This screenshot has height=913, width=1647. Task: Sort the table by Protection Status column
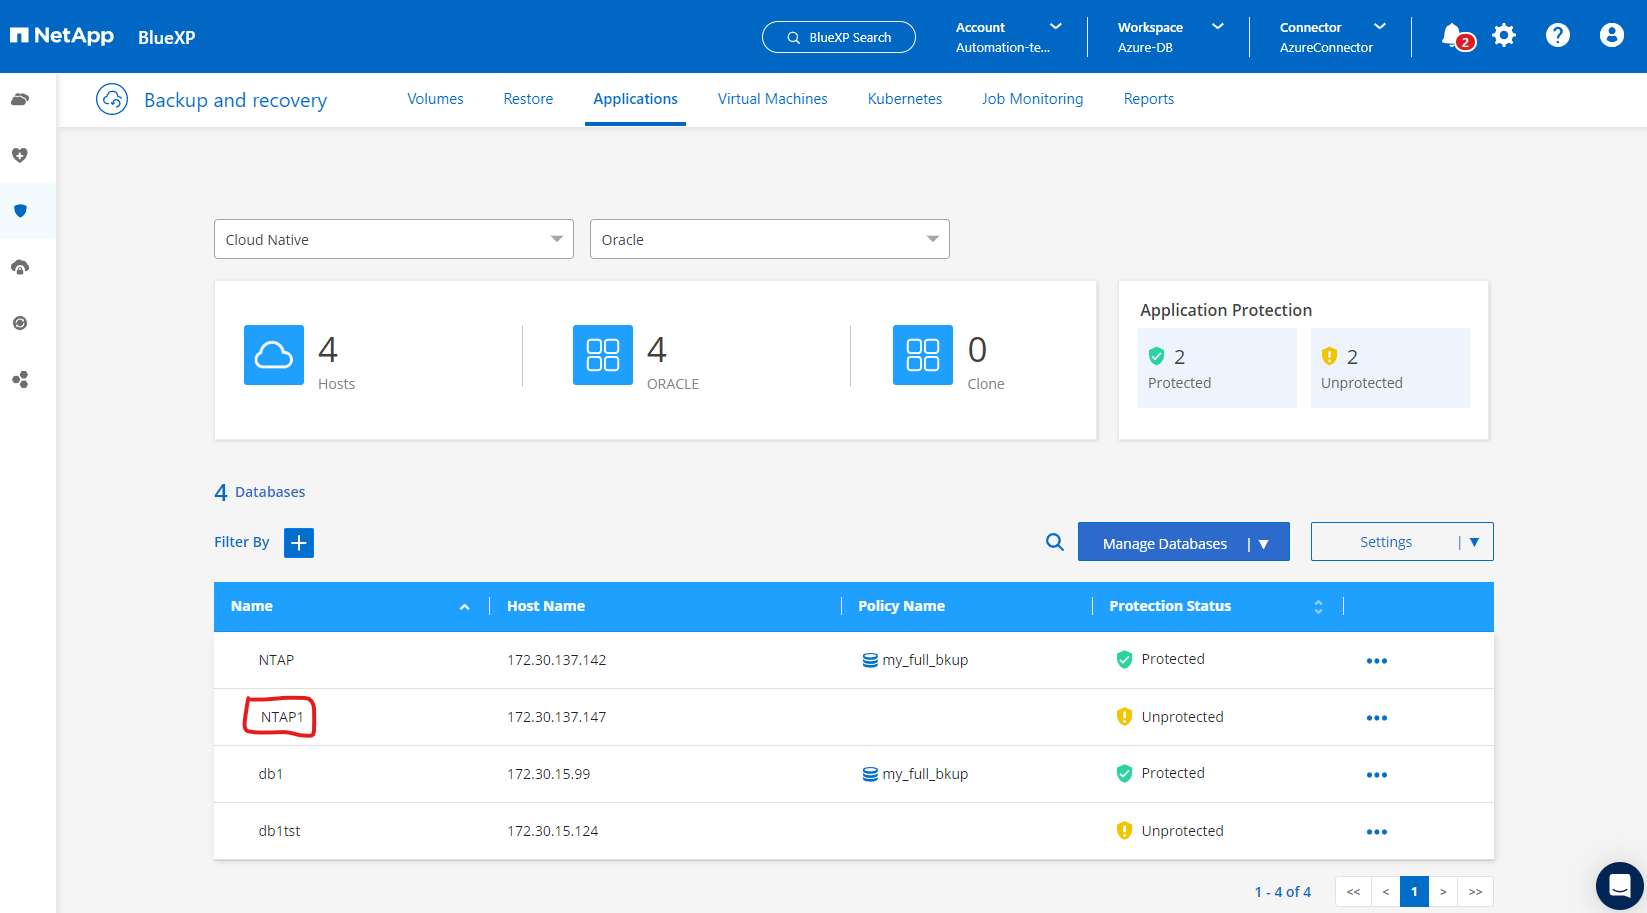point(1317,606)
